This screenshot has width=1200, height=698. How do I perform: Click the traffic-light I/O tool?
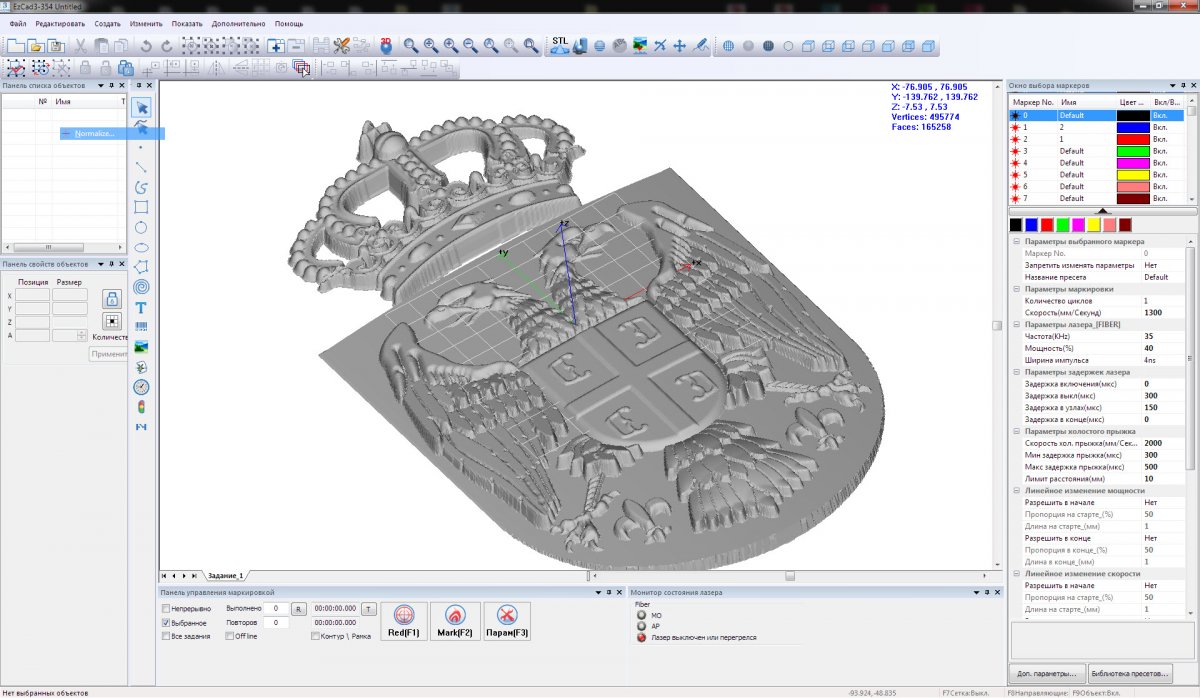(142, 407)
